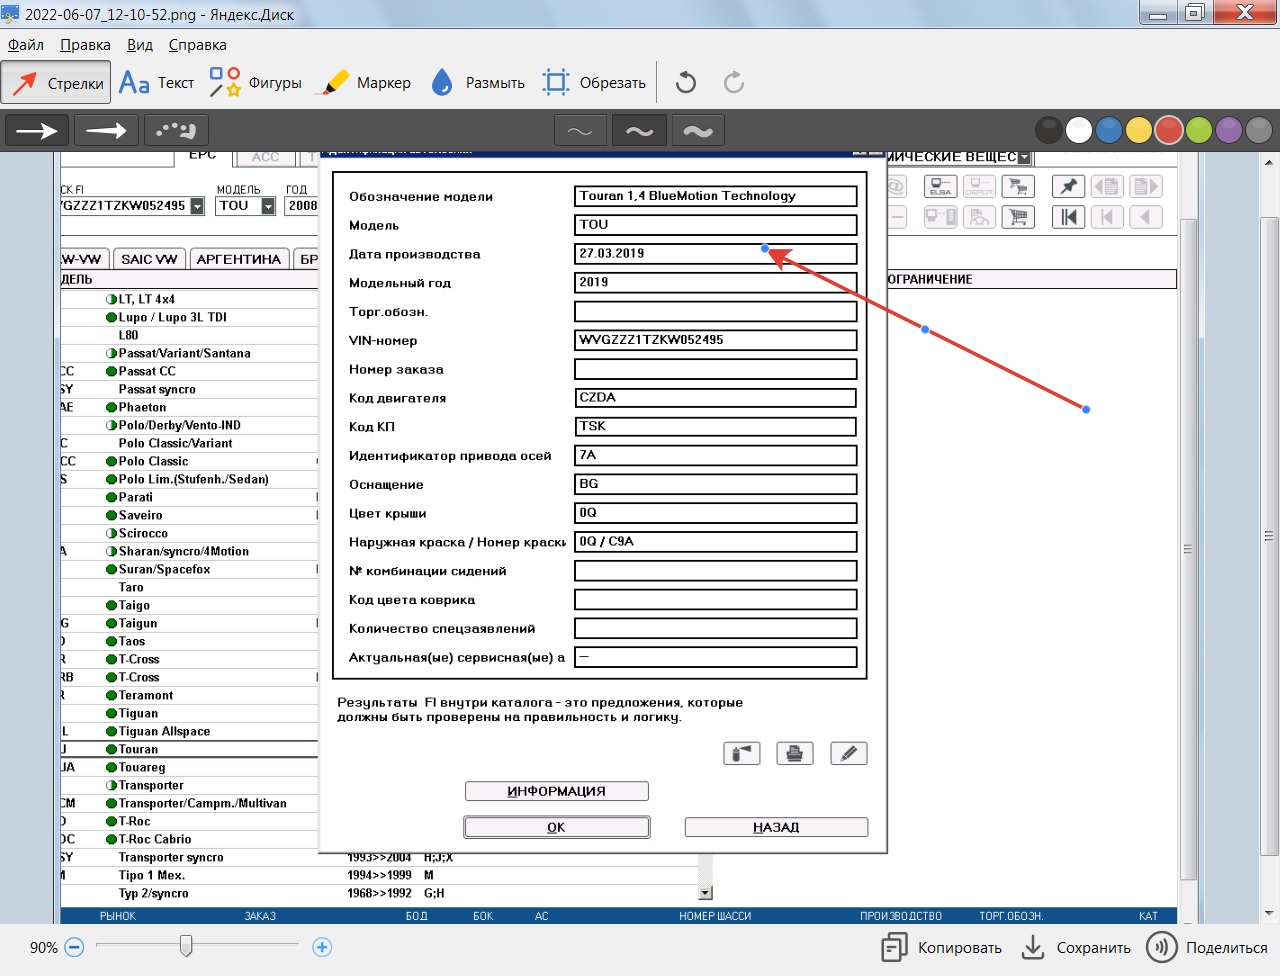1280x976 pixels.
Task: Pick the blue color swatch
Action: 1109,130
